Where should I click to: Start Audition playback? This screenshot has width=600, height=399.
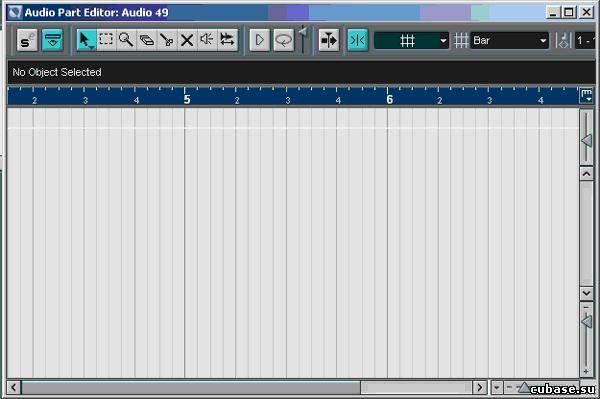(x=259, y=40)
